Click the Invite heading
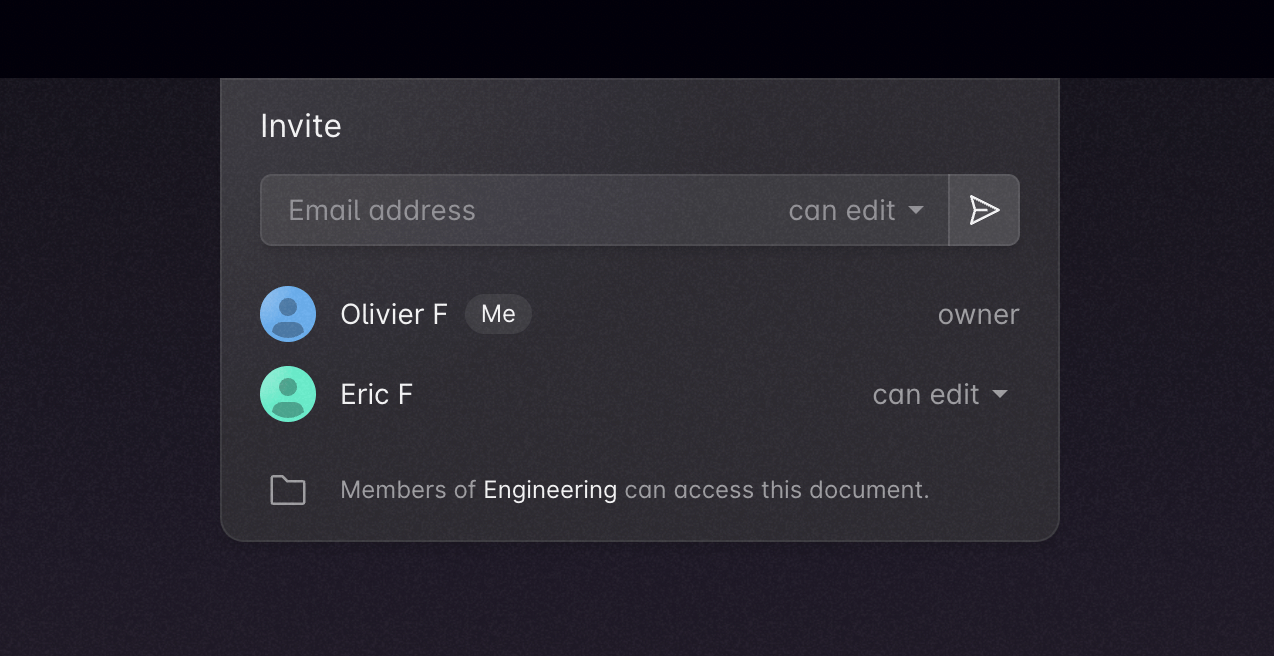This screenshot has height=656, width=1274. tap(301, 126)
